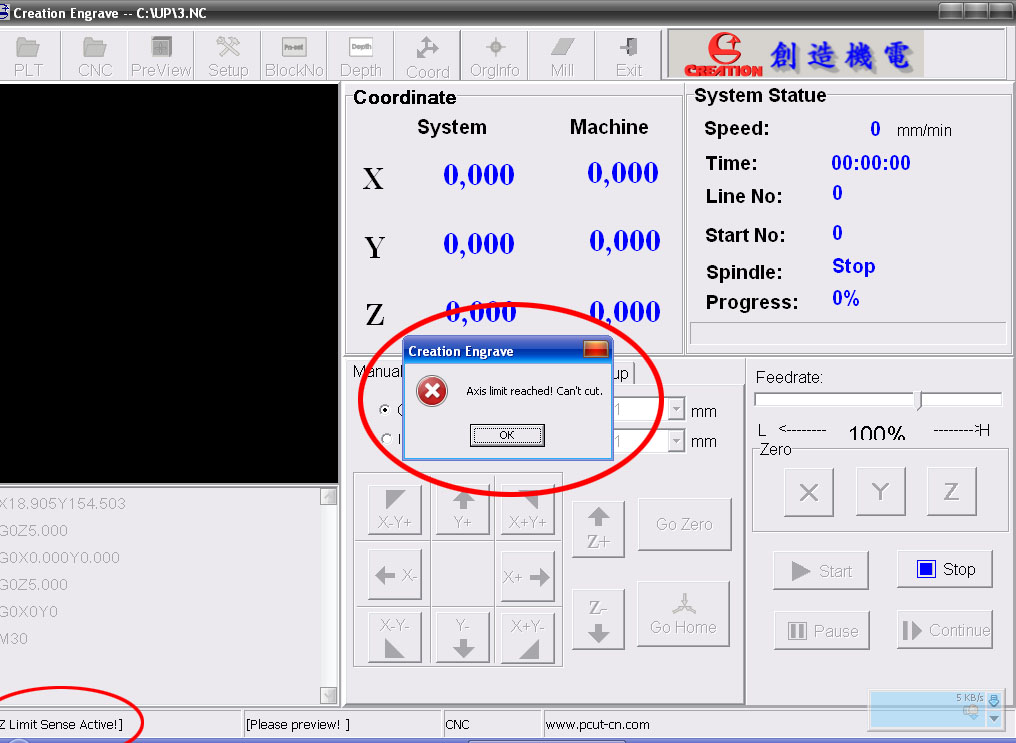Zero the Y axis button
This screenshot has width=1016, height=743.
coord(880,492)
